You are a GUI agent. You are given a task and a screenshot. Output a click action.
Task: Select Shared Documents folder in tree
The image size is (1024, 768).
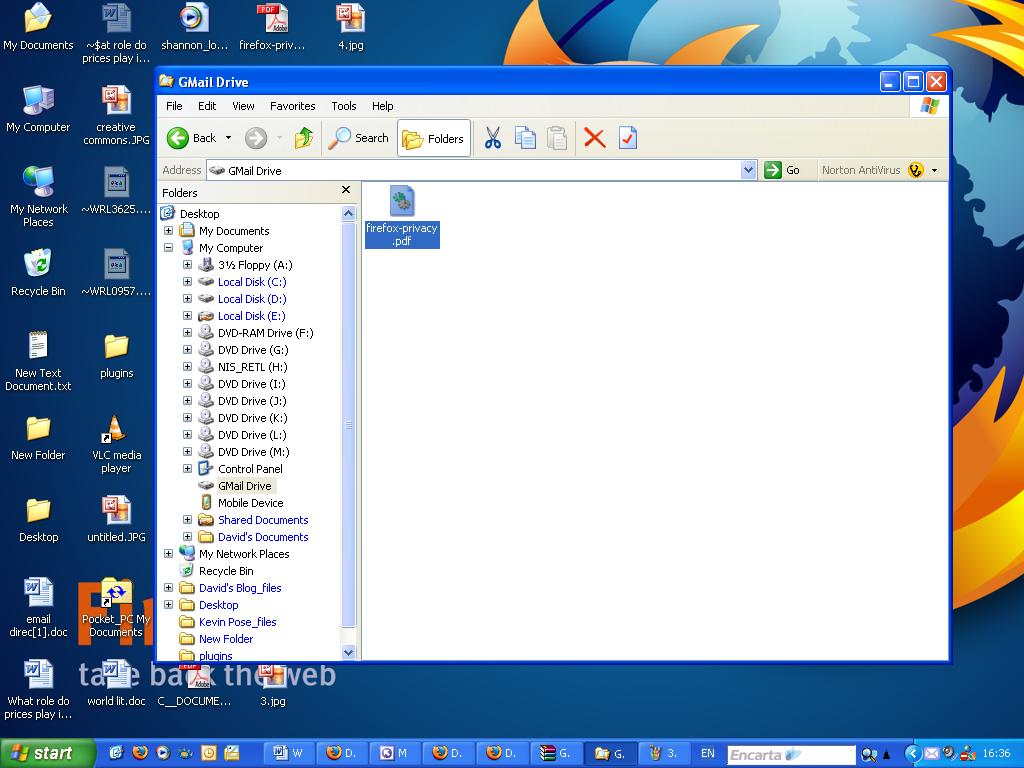pyautogui.click(x=263, y=520)
